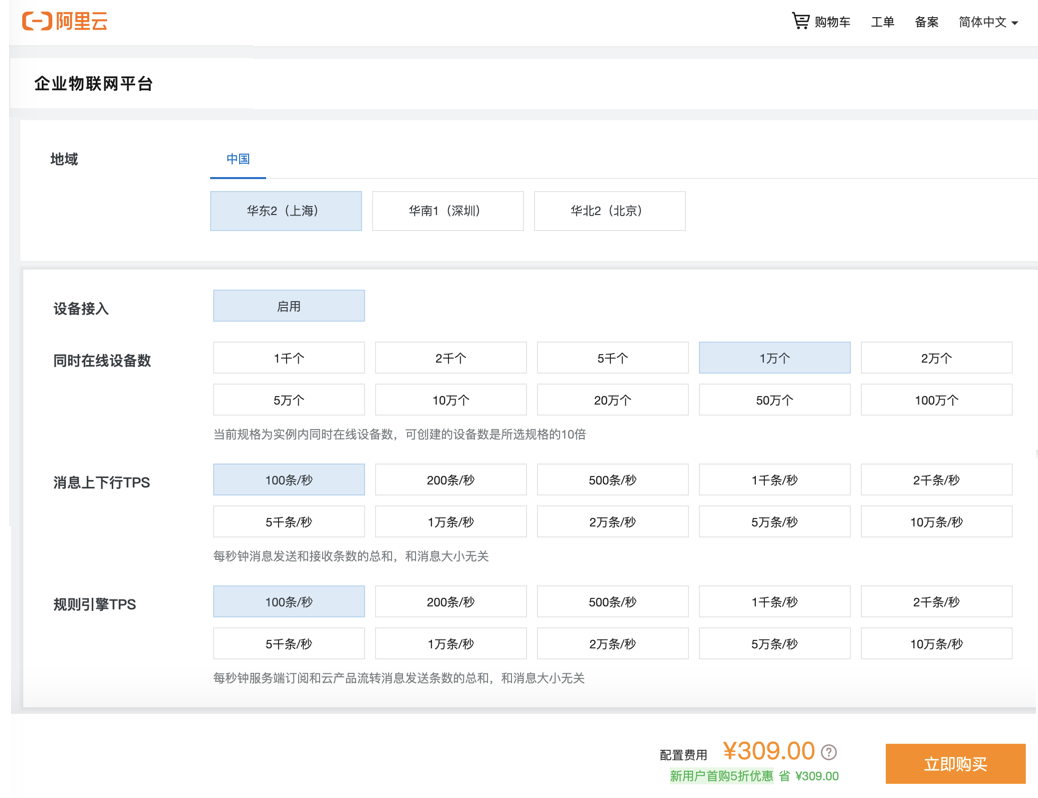
Task: Click the price help question mark icon
Action: (x=829, y=752)
